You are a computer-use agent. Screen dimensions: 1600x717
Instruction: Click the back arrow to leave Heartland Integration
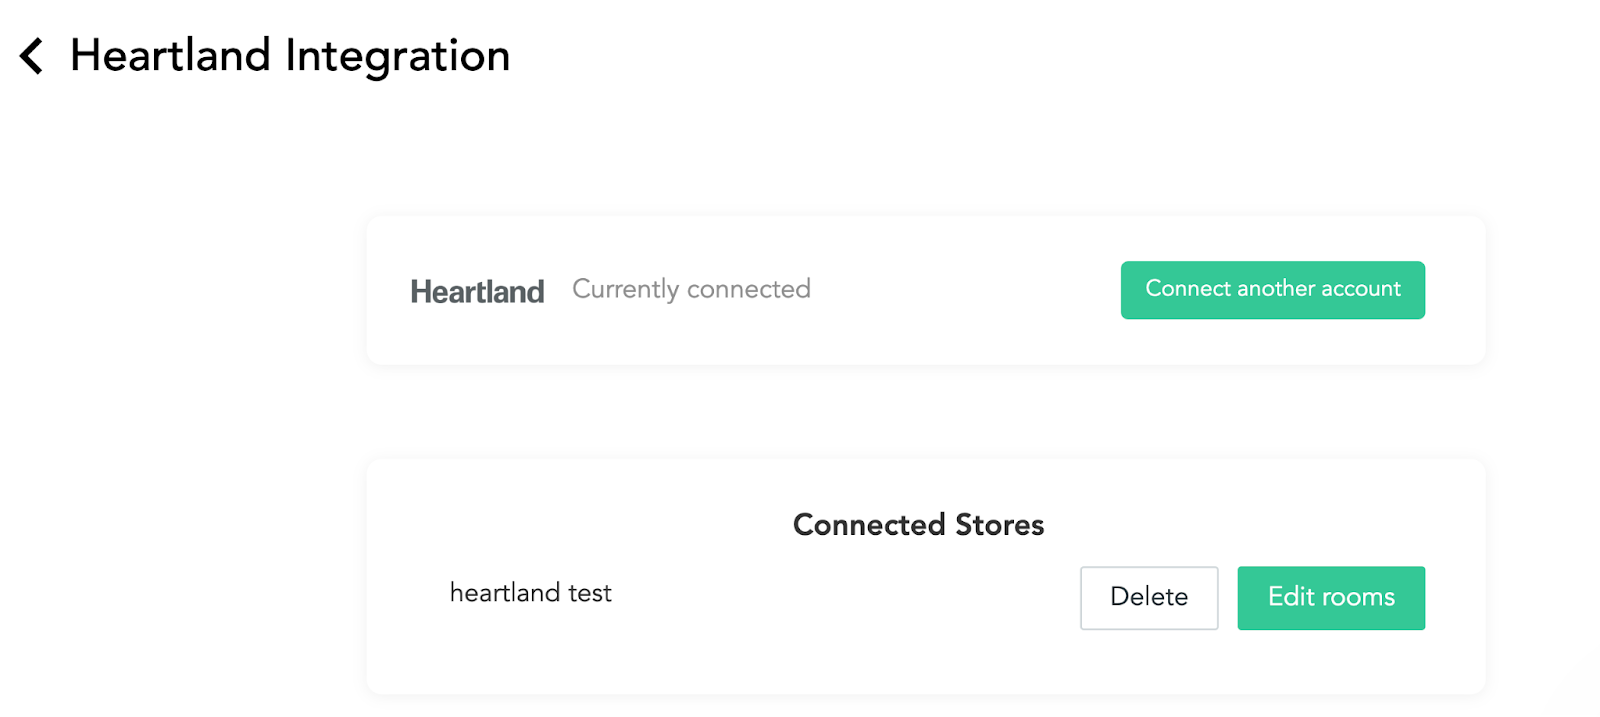point(30,56)
